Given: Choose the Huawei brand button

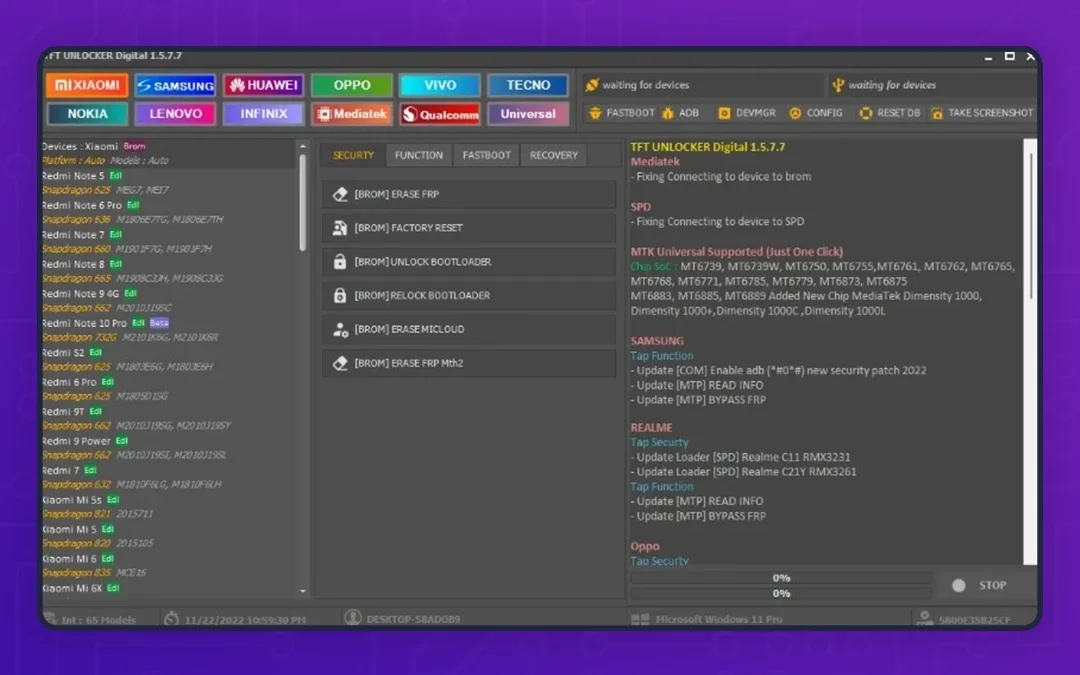Looking at the screenshot, I should [x=264, y=85].
